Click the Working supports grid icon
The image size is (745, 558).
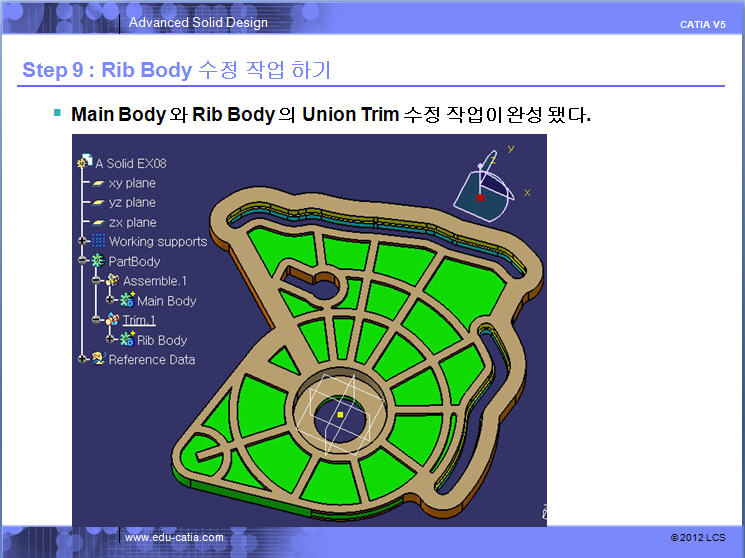pos(98,241)
